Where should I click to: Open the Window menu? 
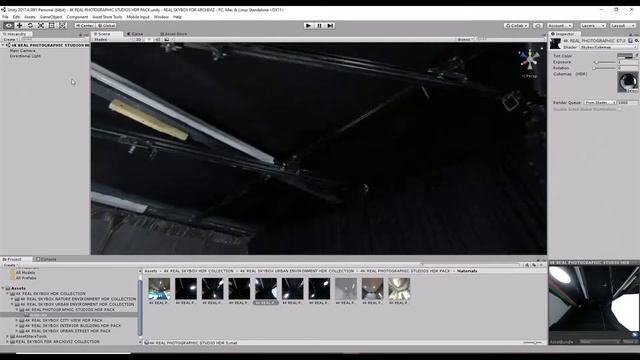point(161,17)
